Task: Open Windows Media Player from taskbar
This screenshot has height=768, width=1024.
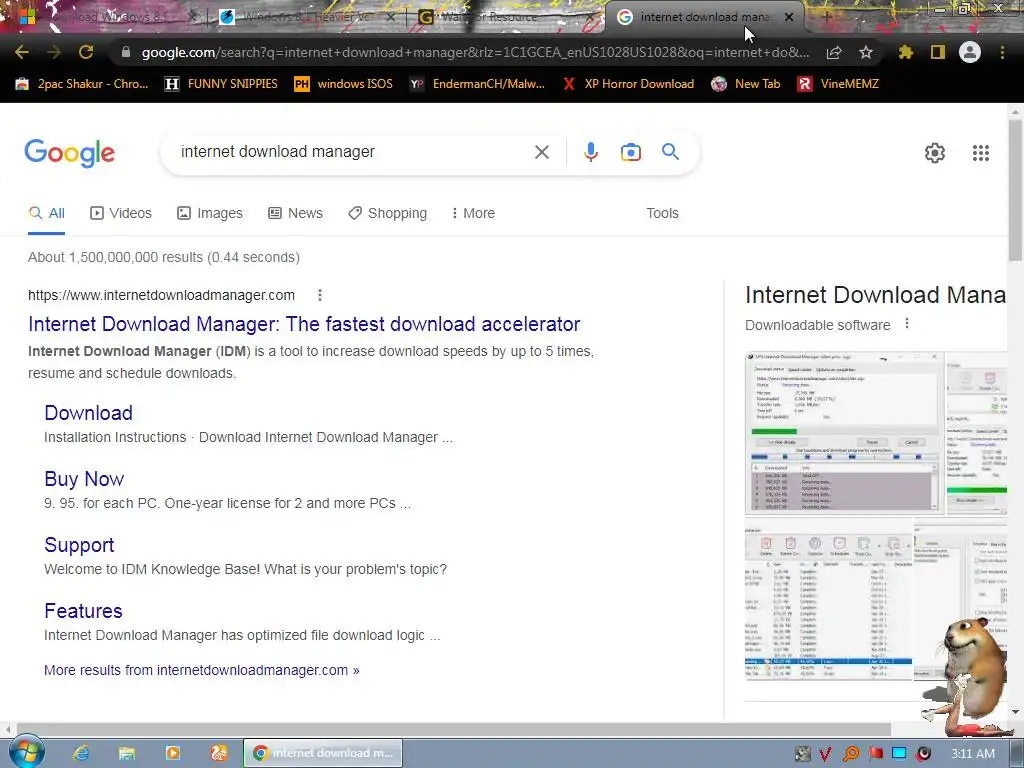Action: (173, 753)
